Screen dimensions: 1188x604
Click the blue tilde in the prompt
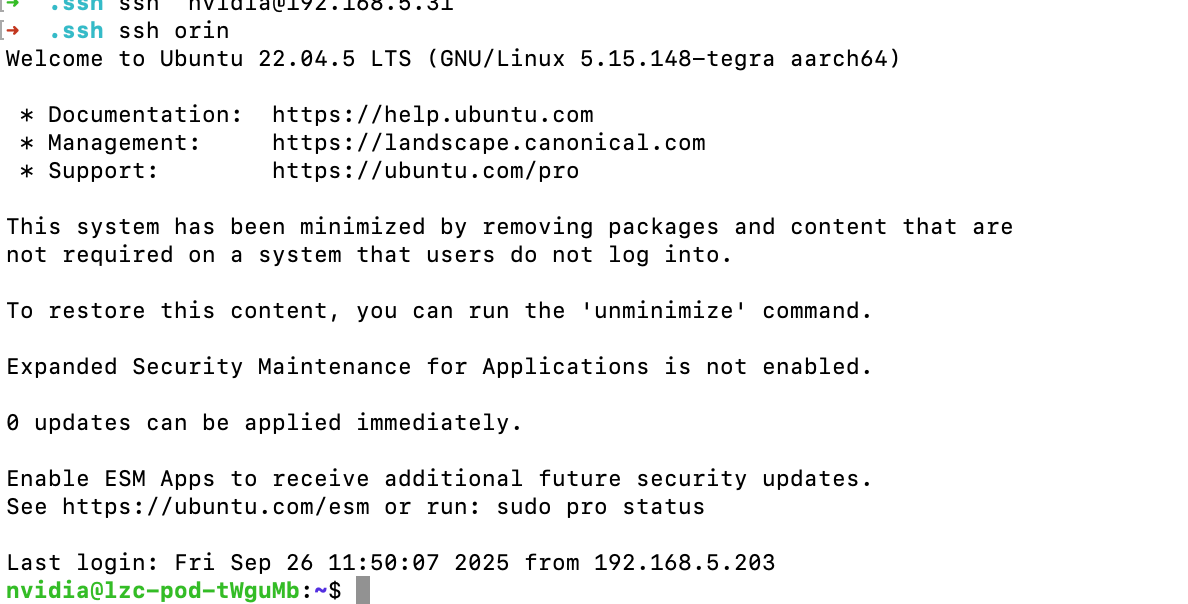[x=321, y=590]
